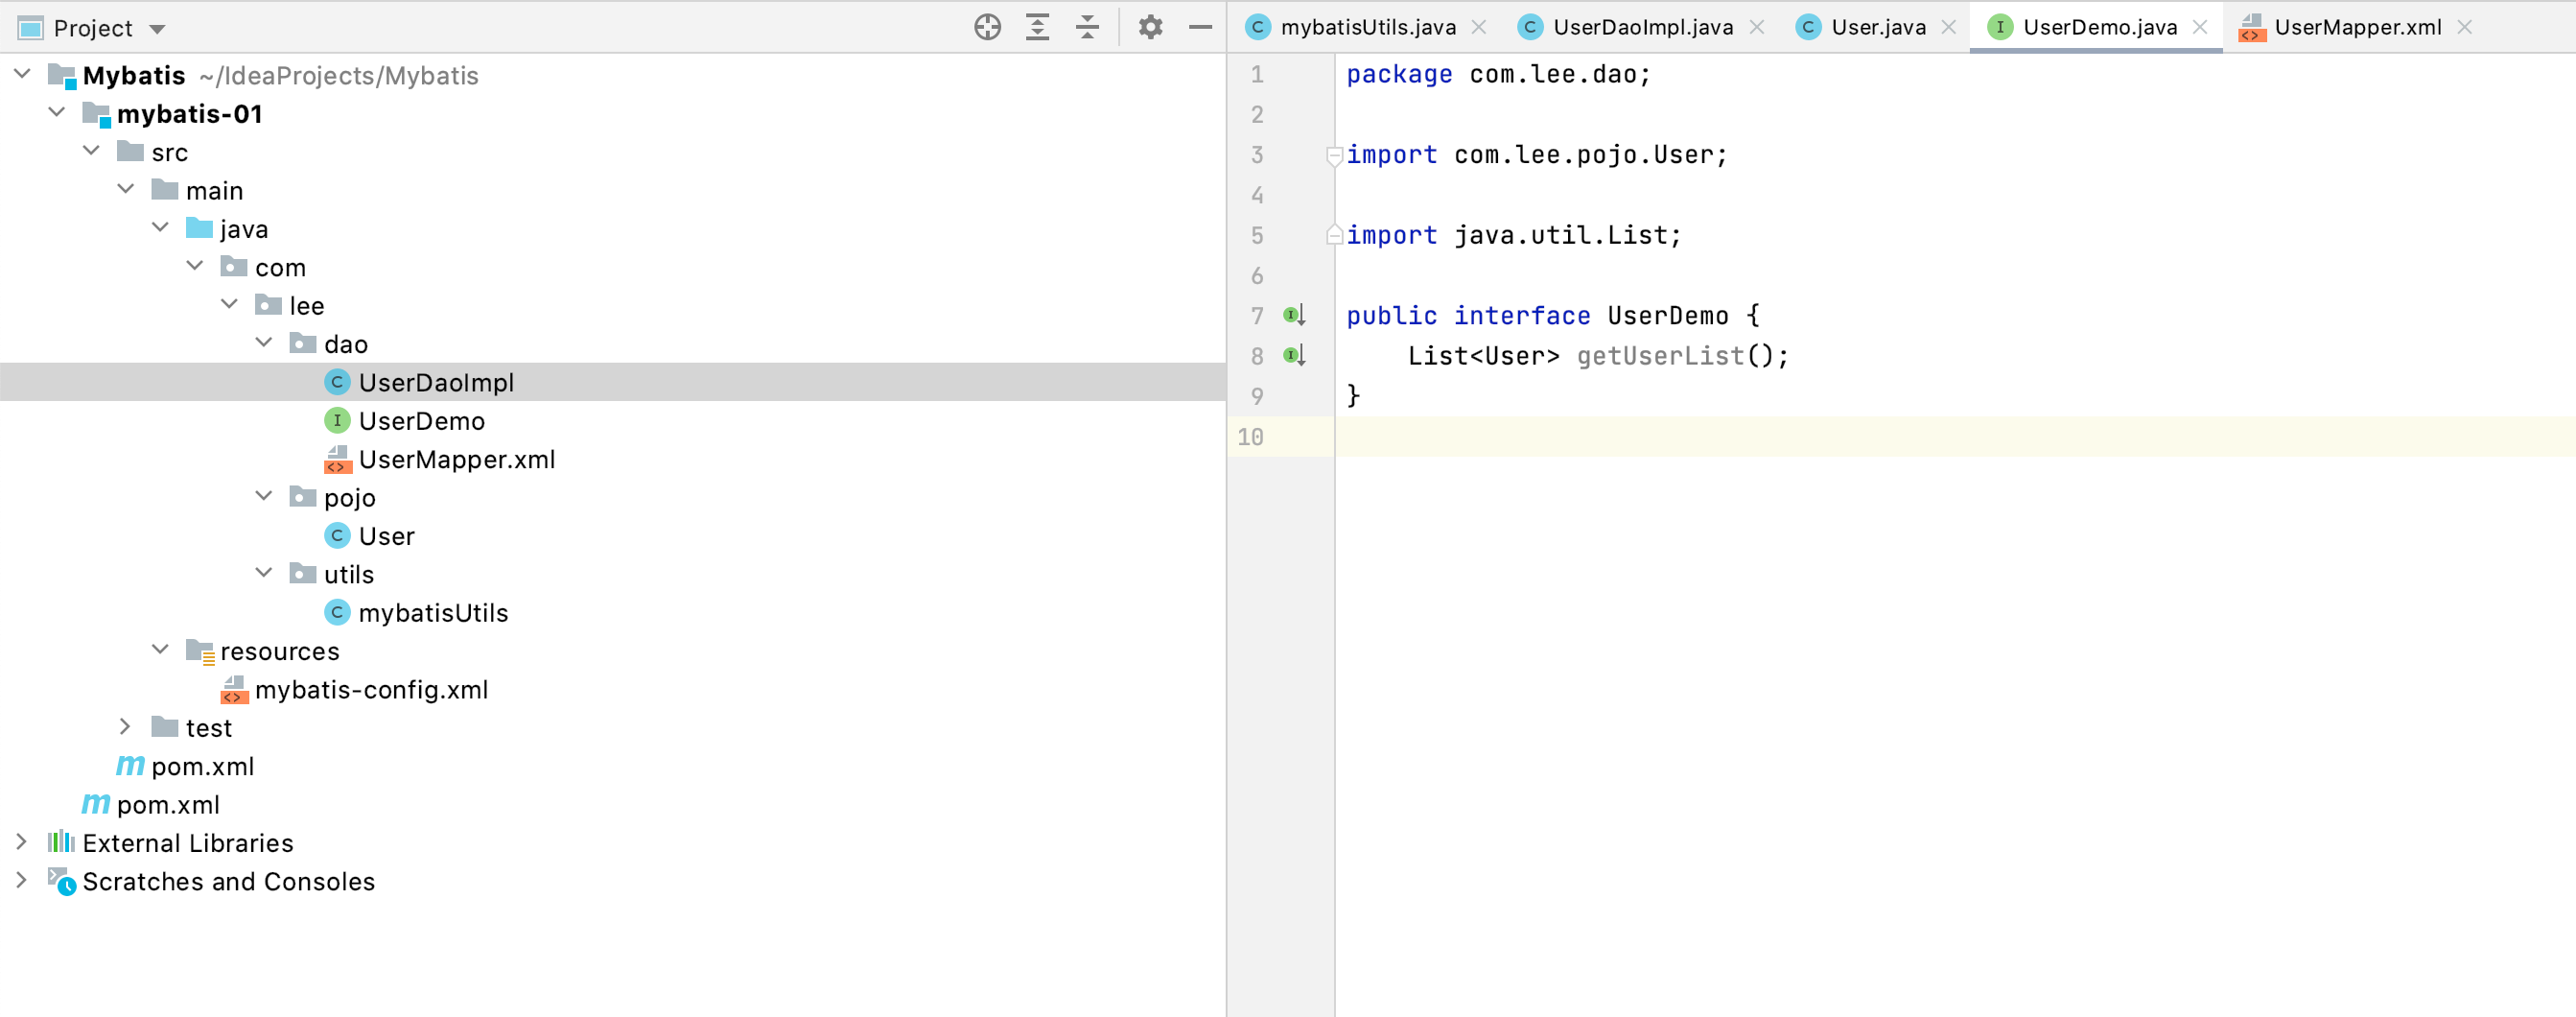Collapse the main folder

[x=126, y=189]
